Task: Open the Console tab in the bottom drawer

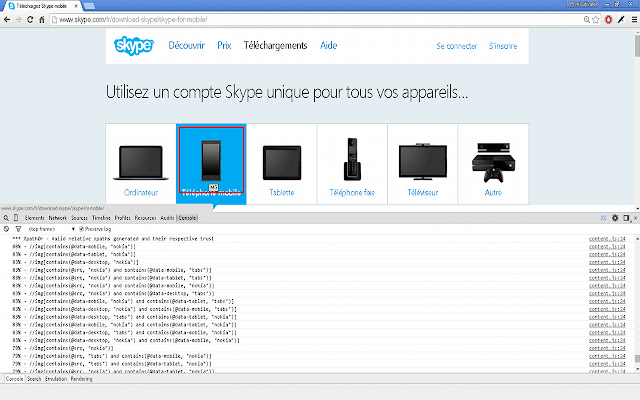Action: point(14,379)
